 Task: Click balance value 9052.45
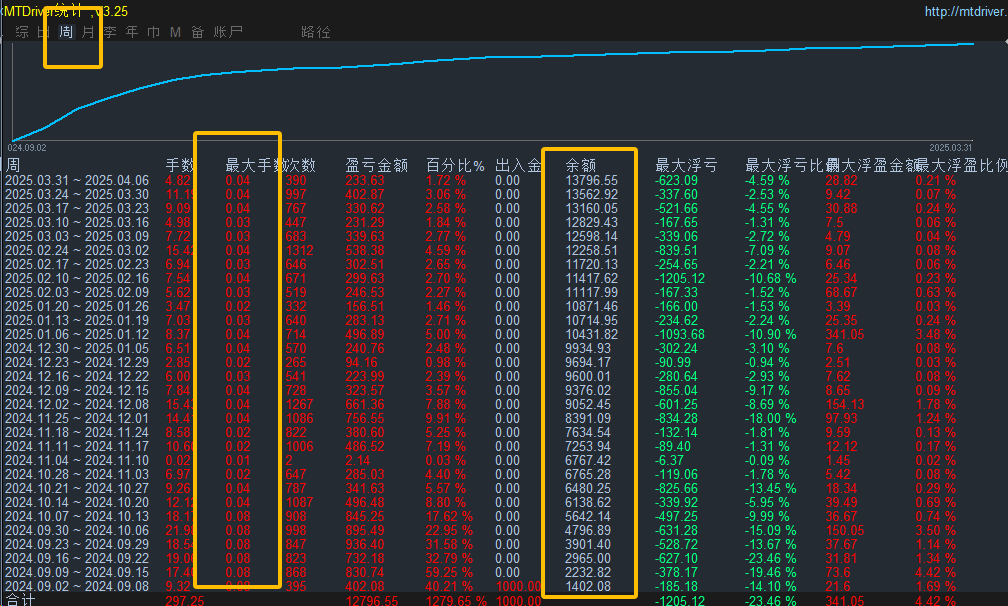(x=588, y=404)
